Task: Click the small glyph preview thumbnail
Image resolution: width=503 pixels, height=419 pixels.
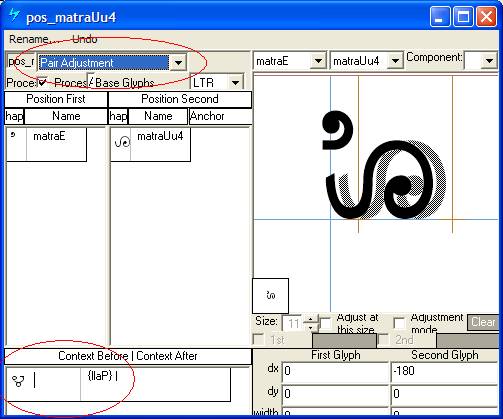Action: pyautogui.click(x=270, y=295)
